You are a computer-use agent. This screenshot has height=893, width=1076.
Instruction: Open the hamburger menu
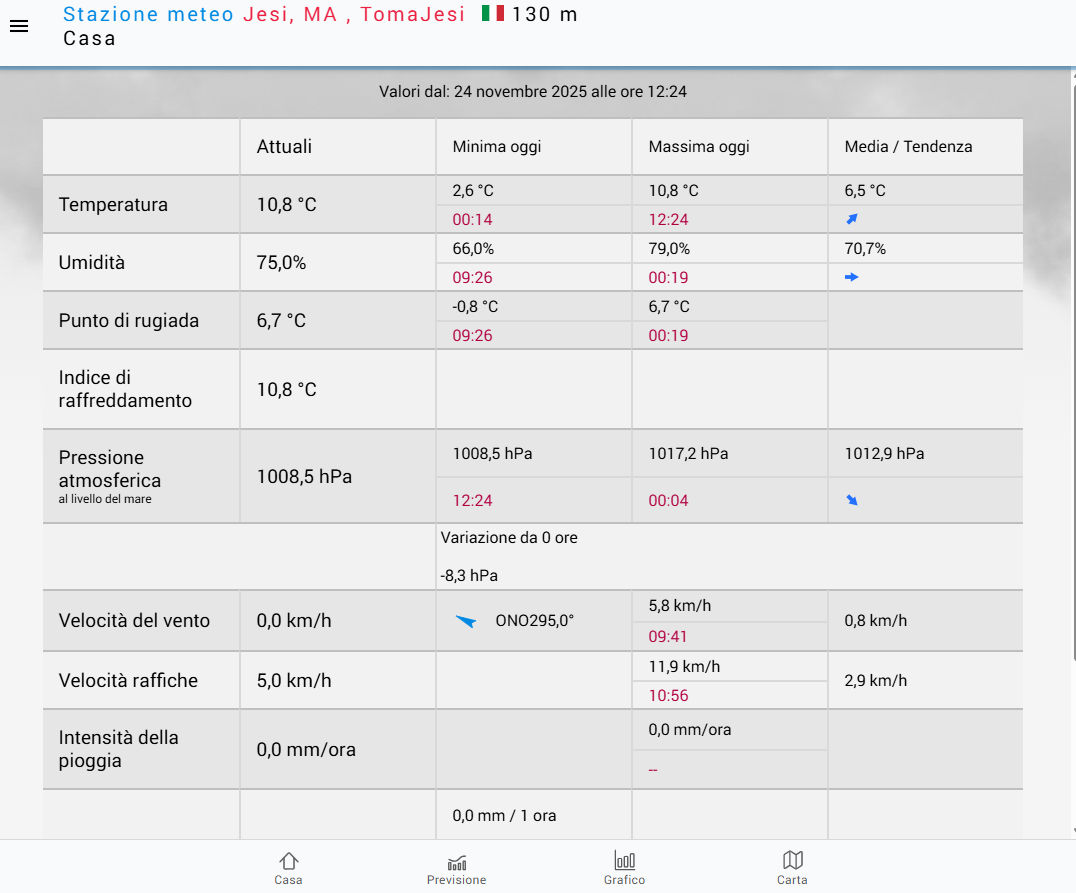18,26
